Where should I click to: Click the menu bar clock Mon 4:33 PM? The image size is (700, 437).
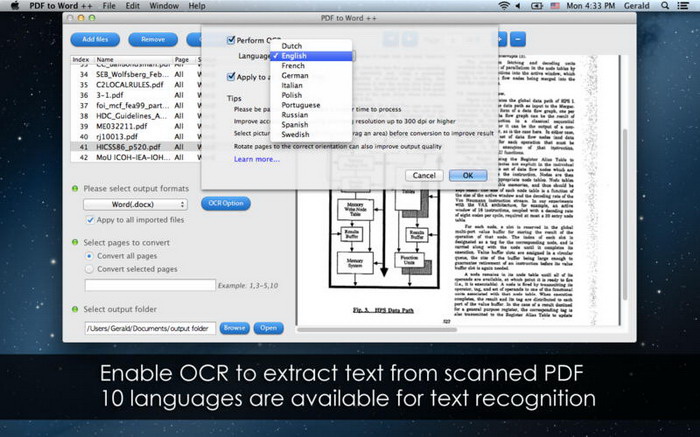tap(591, 6)
